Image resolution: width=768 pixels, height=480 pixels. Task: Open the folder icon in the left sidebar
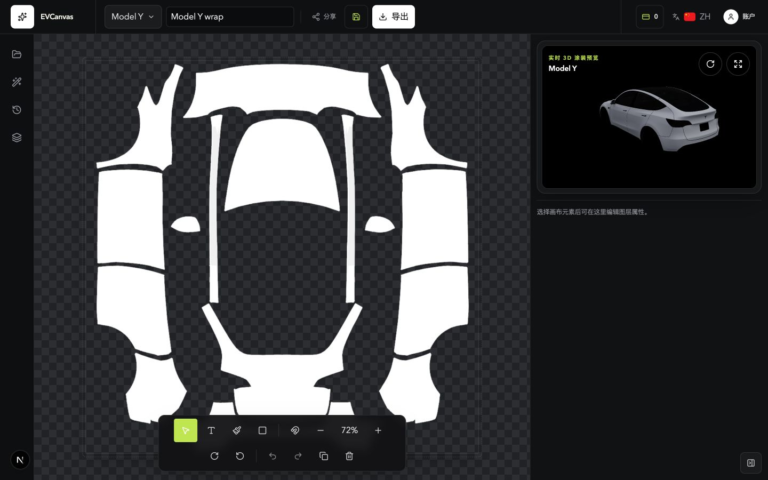(x=17, y=54)
